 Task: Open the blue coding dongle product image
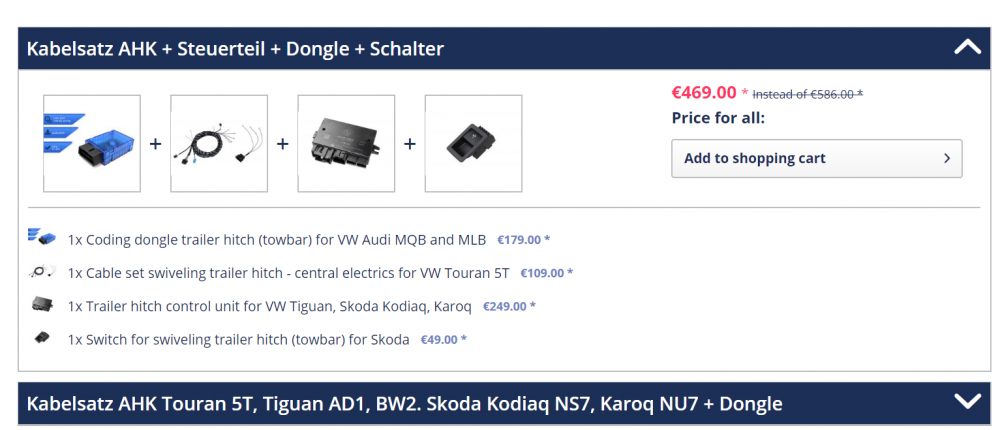pyautogui.click(x=92, y=144)
